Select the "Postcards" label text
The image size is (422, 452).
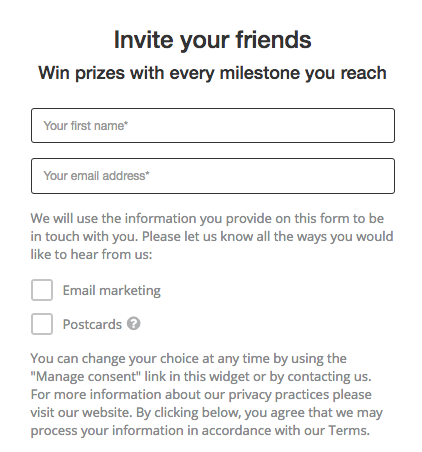pyautogui.click(x=92, y=324)
